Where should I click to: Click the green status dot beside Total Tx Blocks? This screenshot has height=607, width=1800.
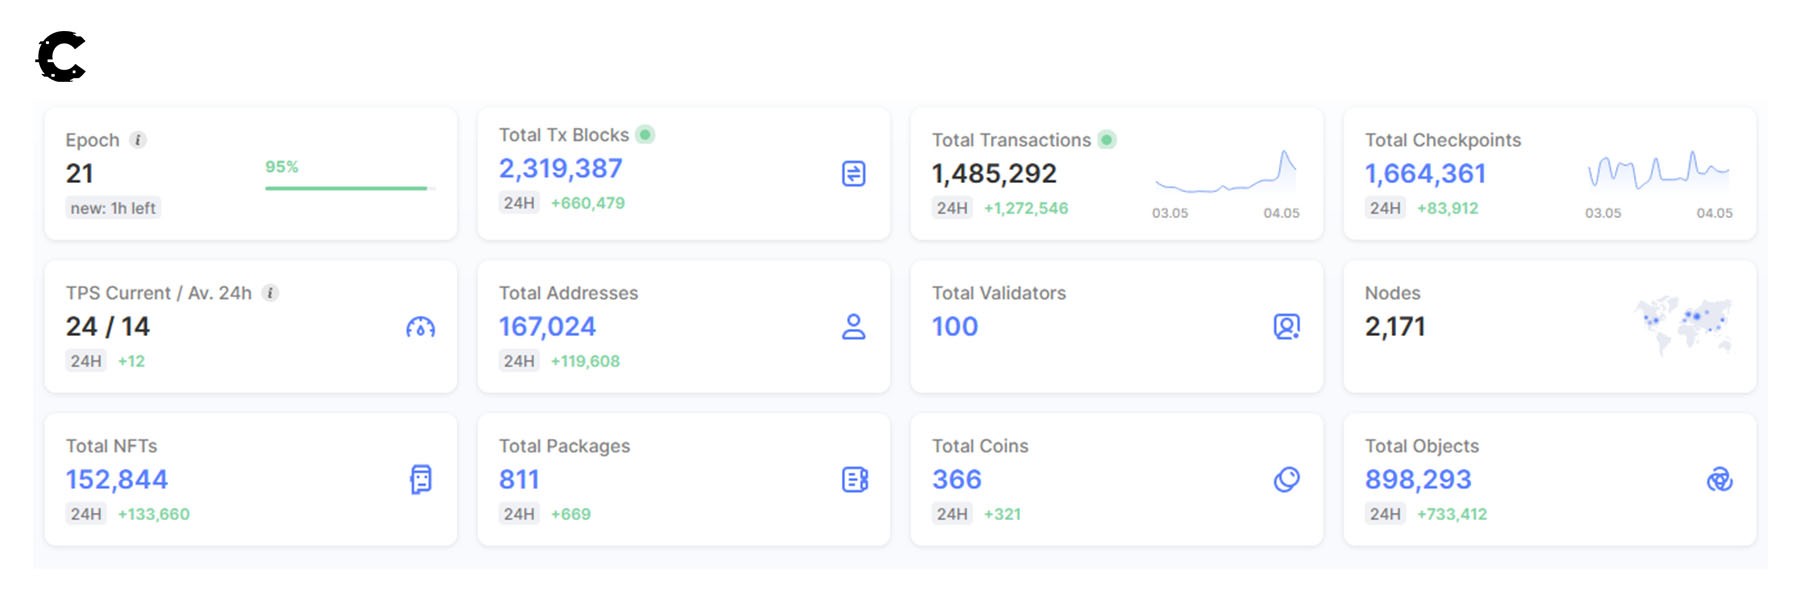point(645,135)
